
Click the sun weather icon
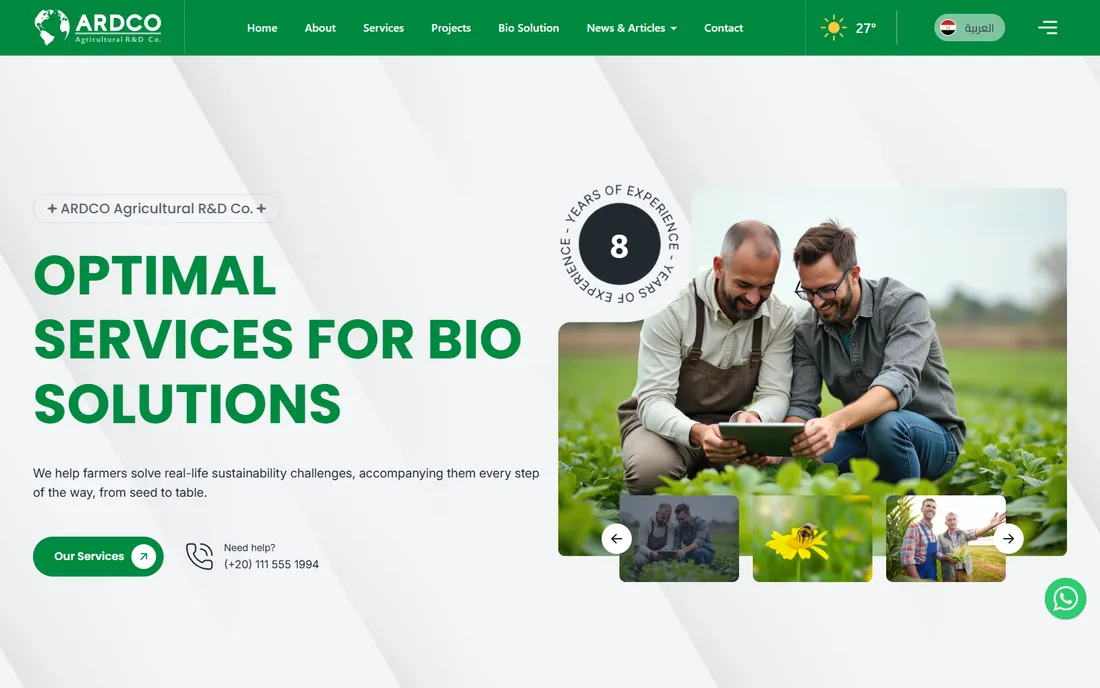pyautogui.click(x=833, y=27)
